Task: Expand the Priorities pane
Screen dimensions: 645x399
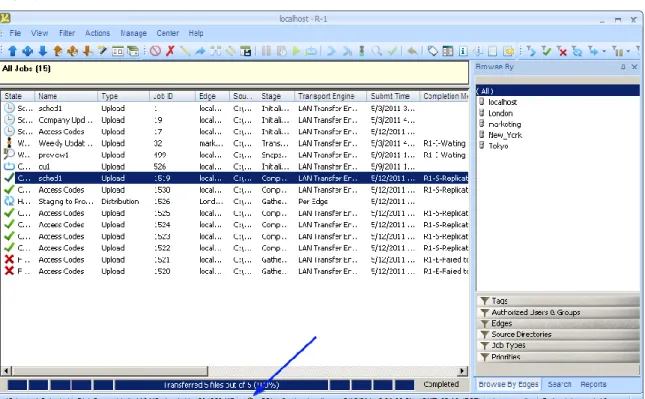Action: click(x=558, y=357)
